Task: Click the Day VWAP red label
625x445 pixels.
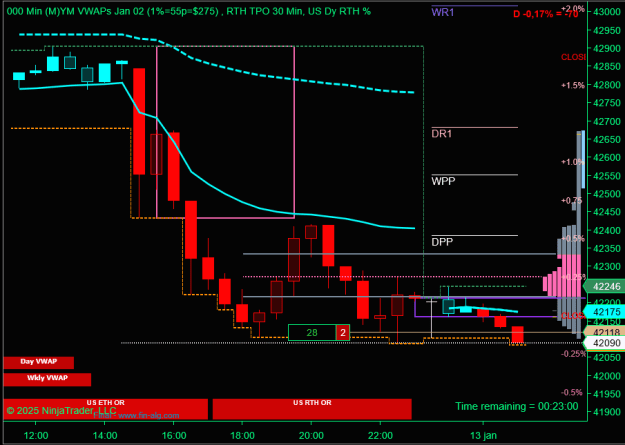Action: click(39, 362)
